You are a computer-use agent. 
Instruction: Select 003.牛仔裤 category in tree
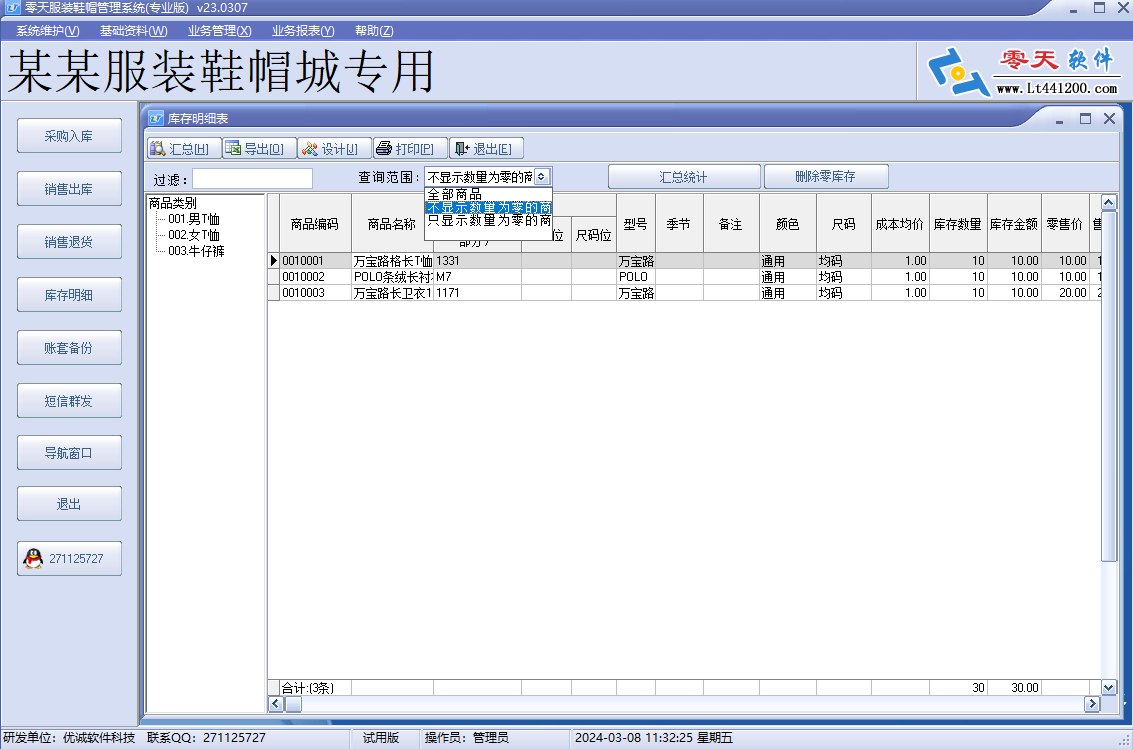[x=196, y=251]
